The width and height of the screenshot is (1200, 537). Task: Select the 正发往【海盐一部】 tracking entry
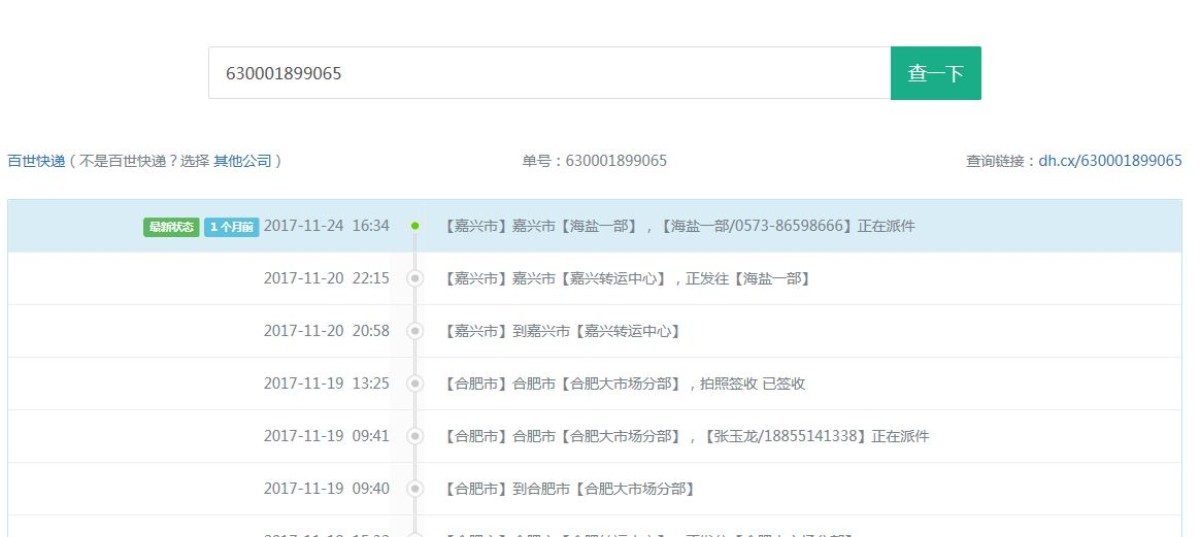[627, 279]
